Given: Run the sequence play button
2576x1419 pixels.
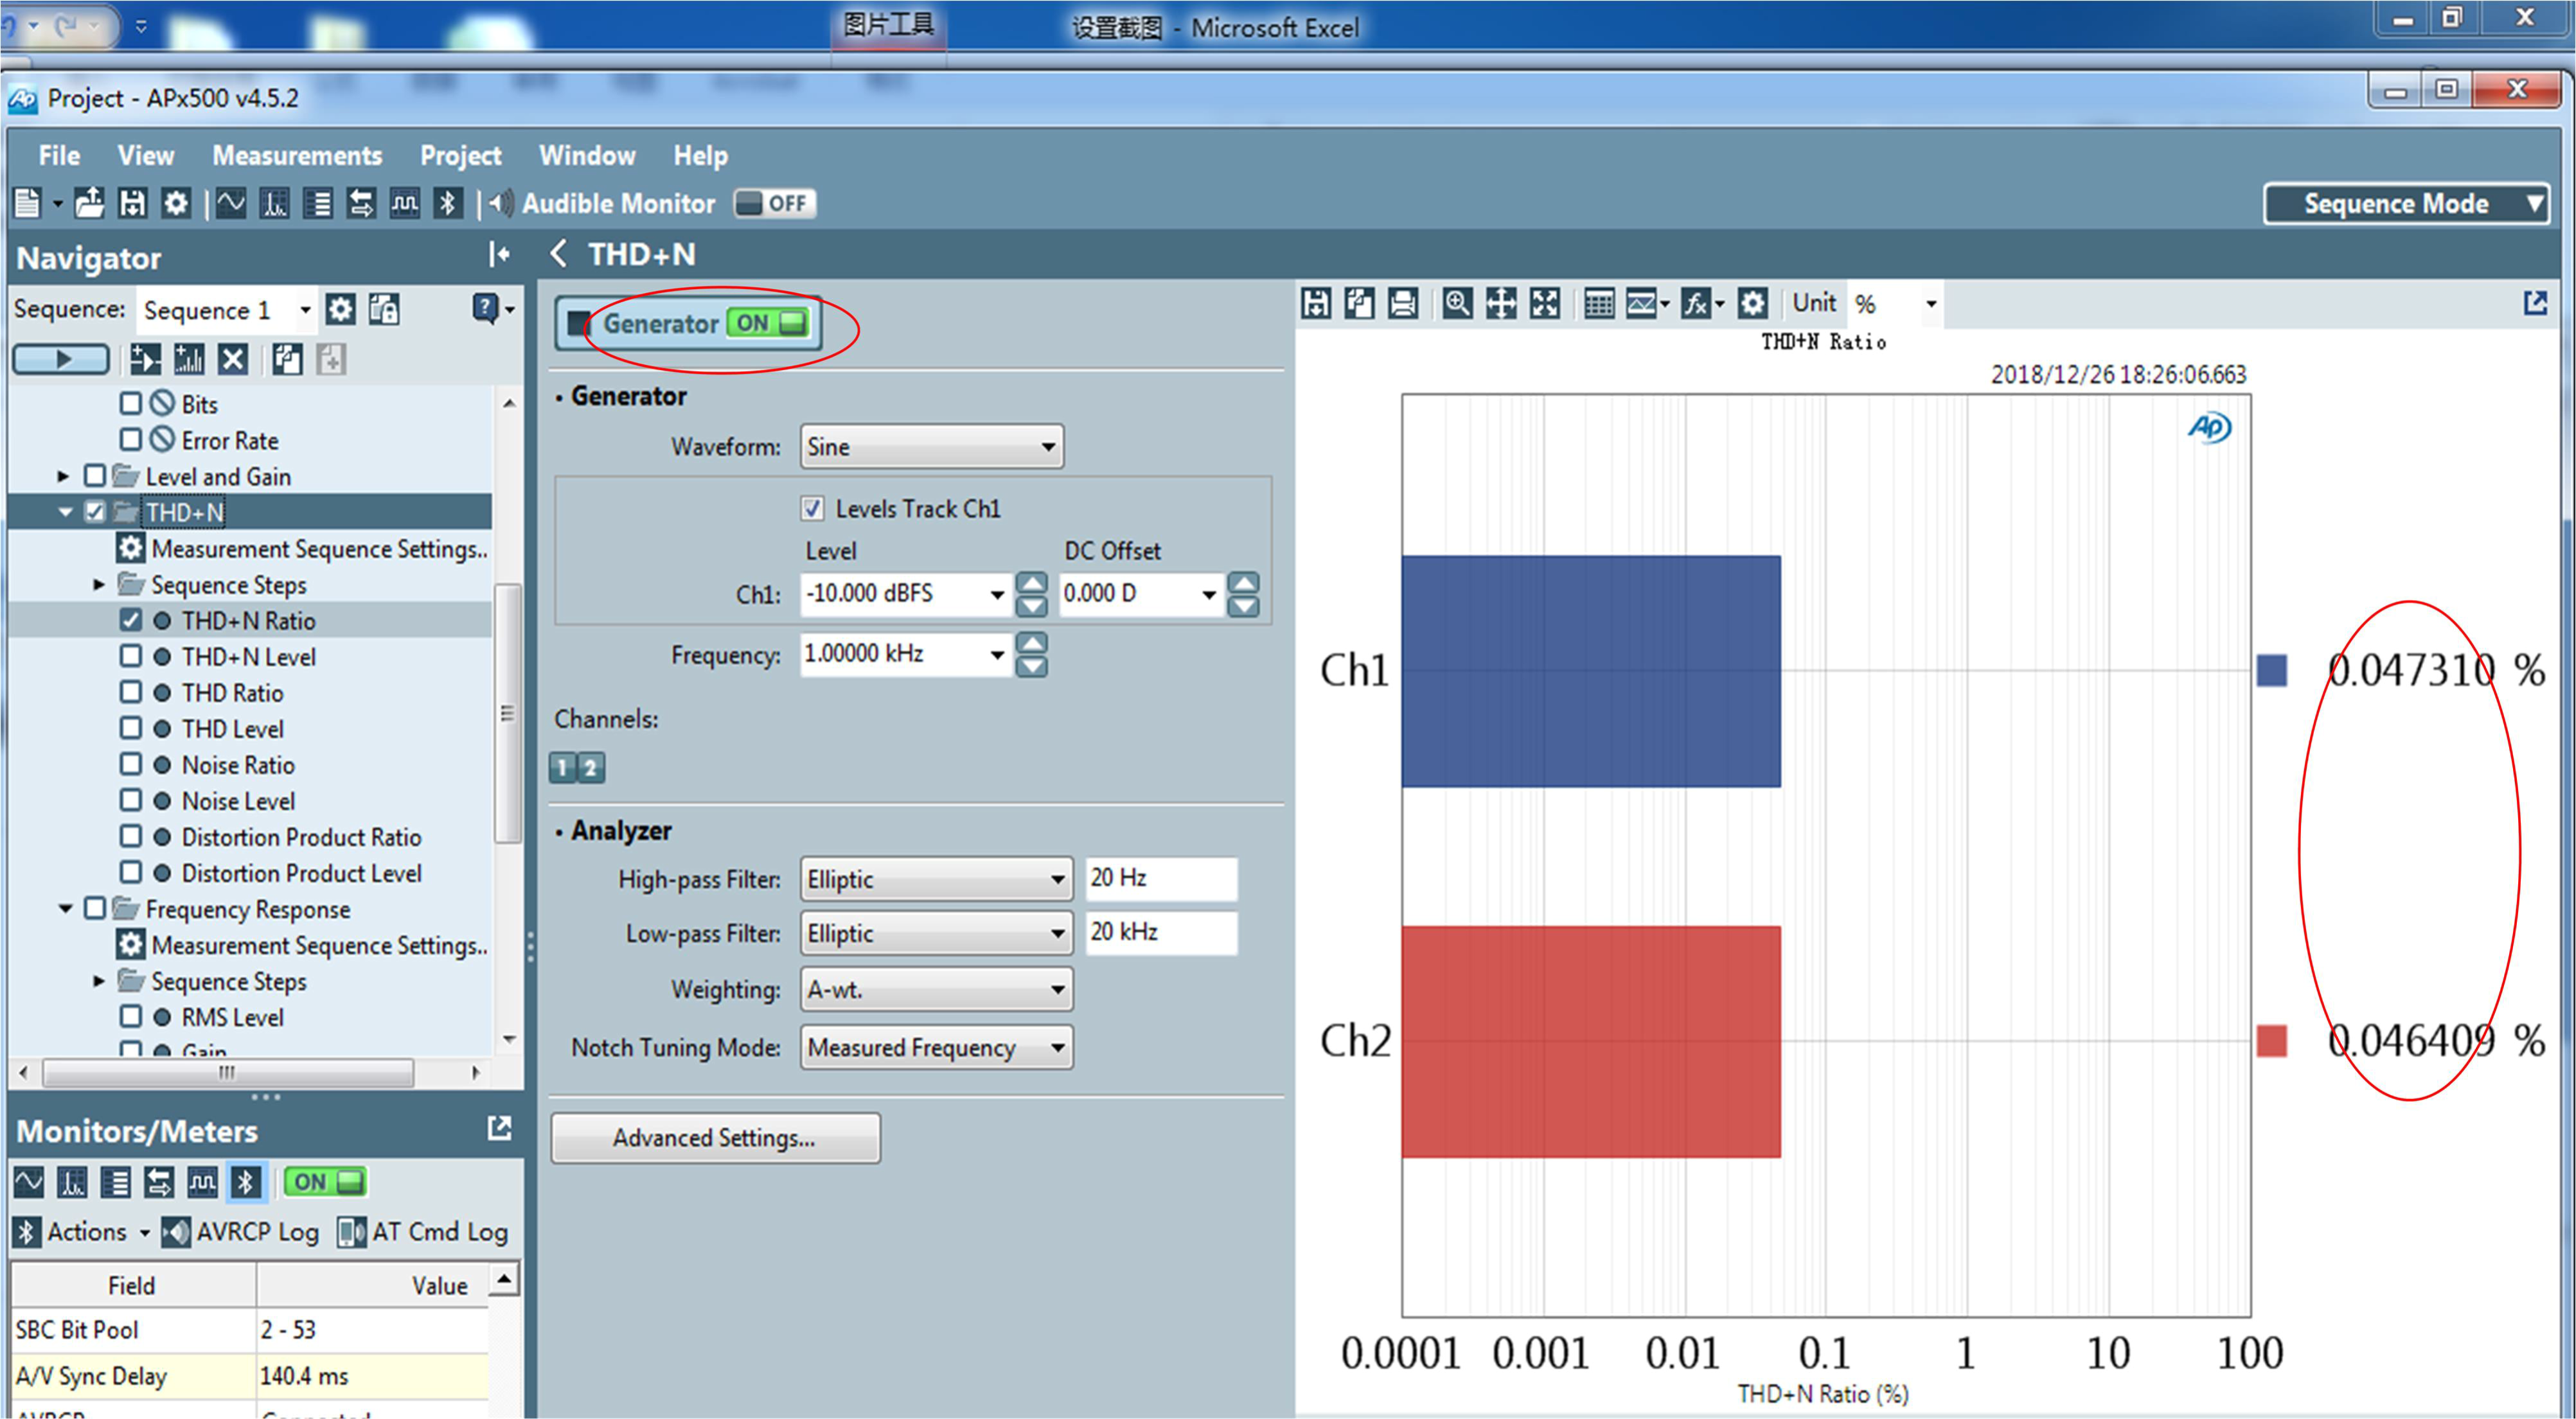Looking at the screenshot, I should [61, 359].
